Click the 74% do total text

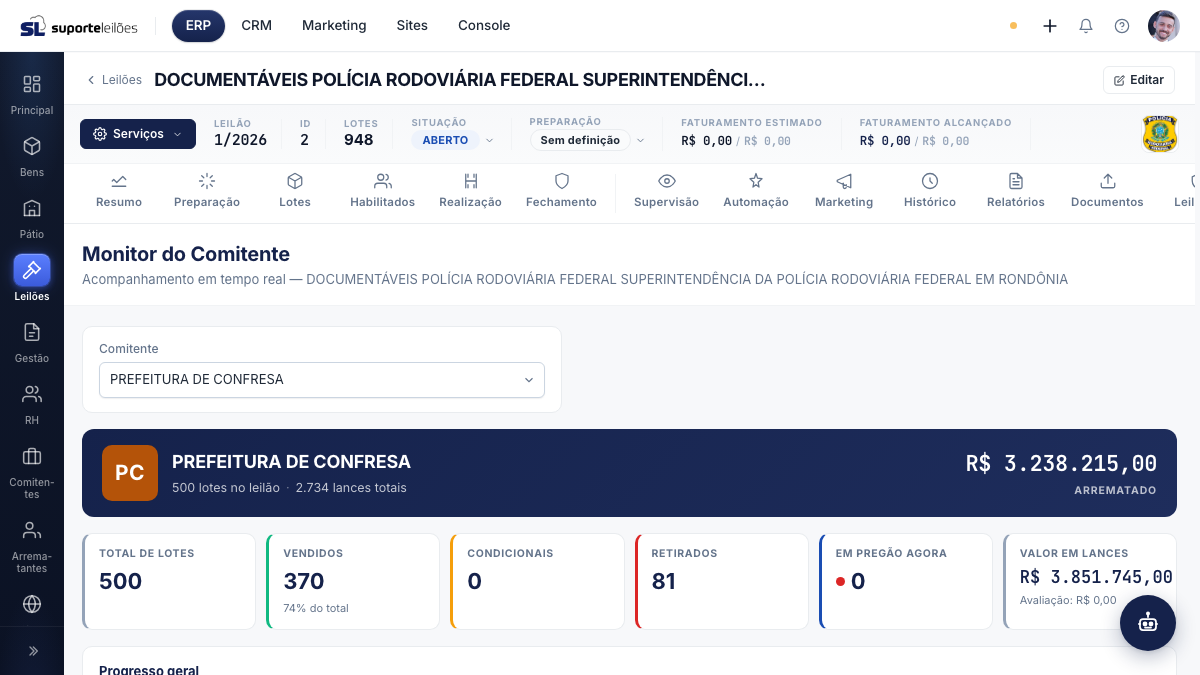tap(316, 608)
